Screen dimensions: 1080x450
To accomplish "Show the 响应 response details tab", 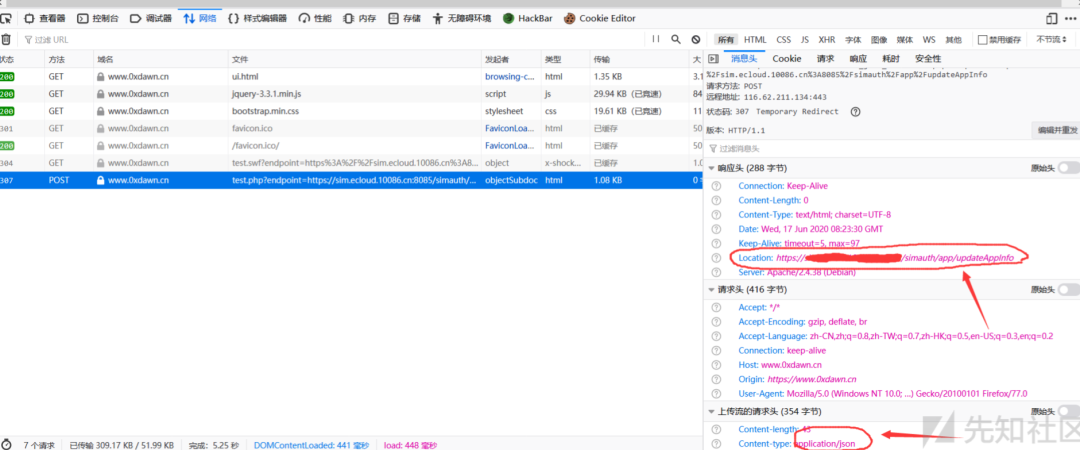I will pos(858,59).
